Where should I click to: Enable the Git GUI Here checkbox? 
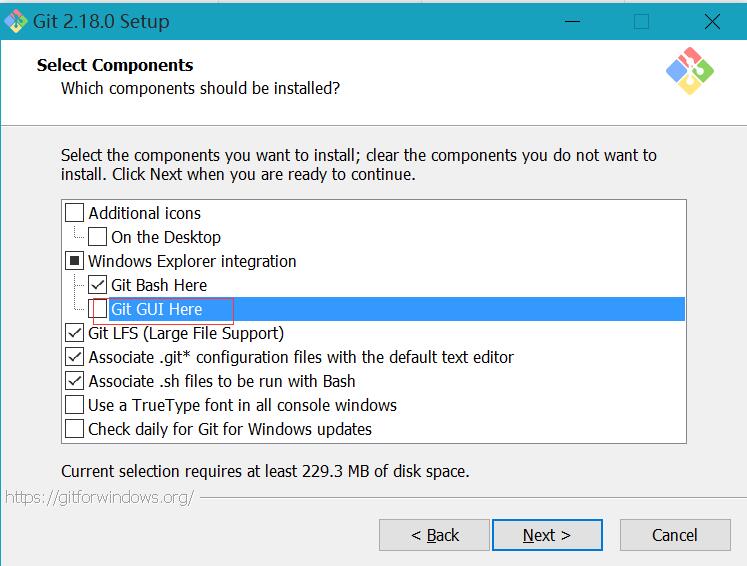98,309
